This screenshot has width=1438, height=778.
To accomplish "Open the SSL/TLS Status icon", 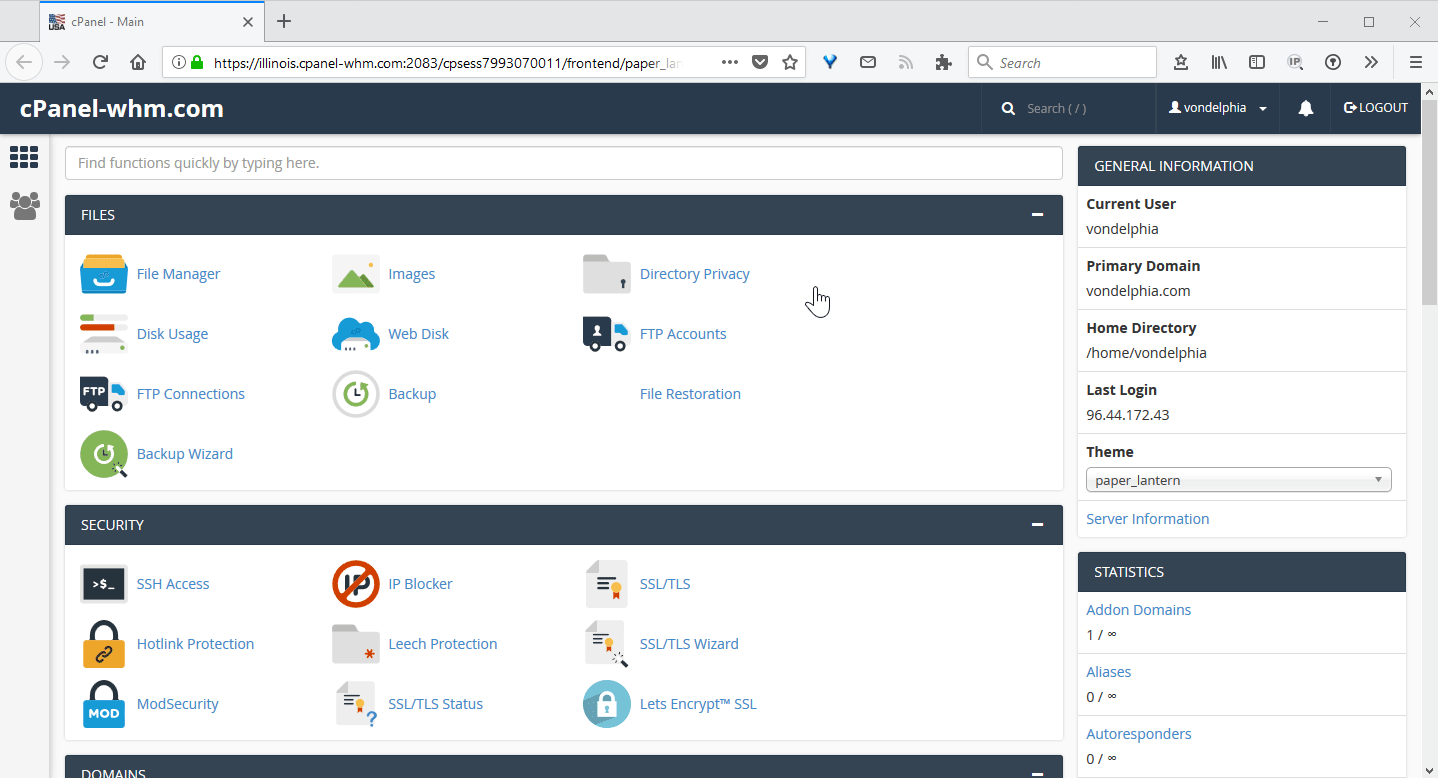I will point(356,704).
